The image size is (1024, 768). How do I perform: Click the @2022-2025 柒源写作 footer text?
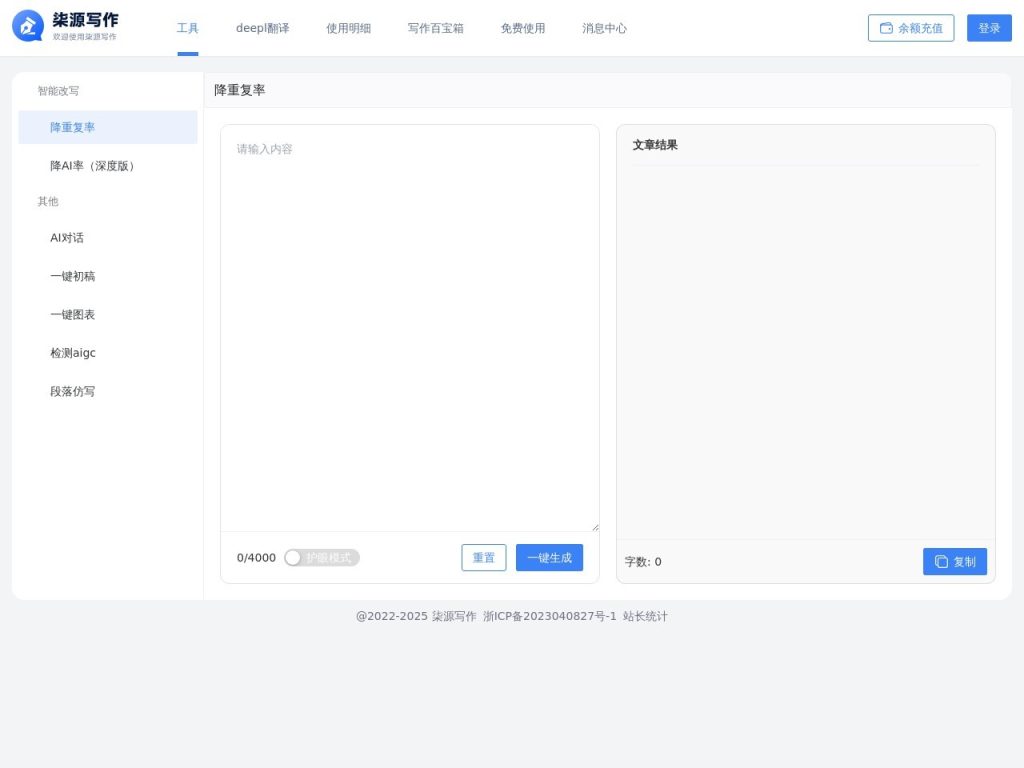click(416, 616)
